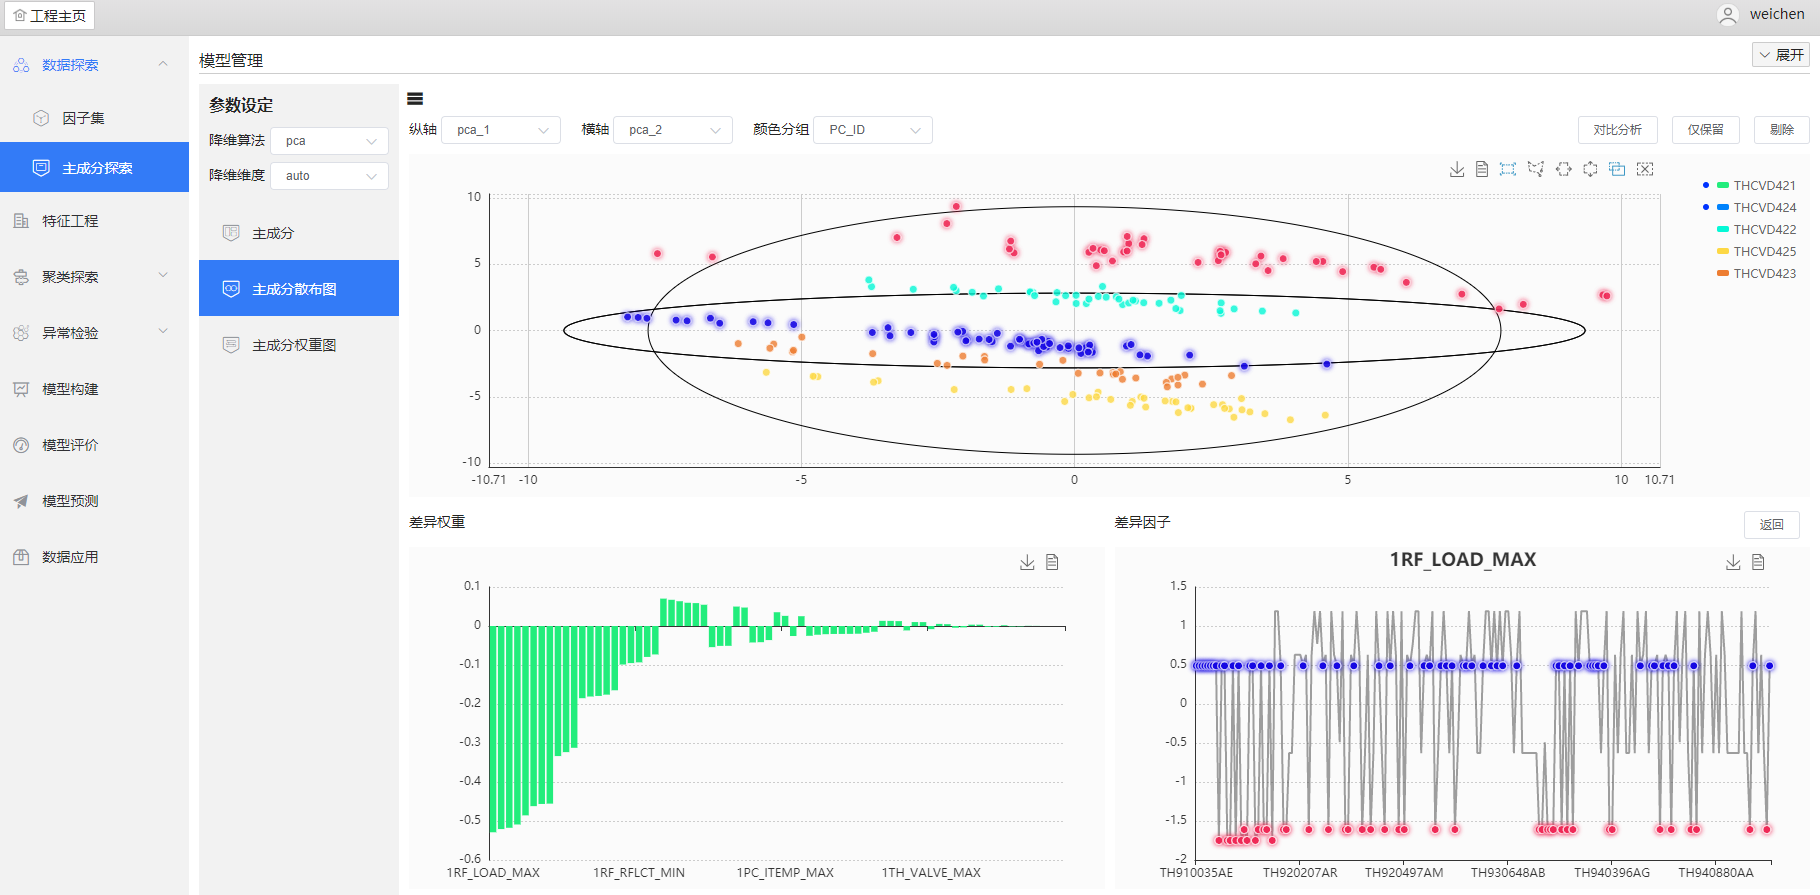Activate the horizontal brush selection tool

(x=1564, y=169)
